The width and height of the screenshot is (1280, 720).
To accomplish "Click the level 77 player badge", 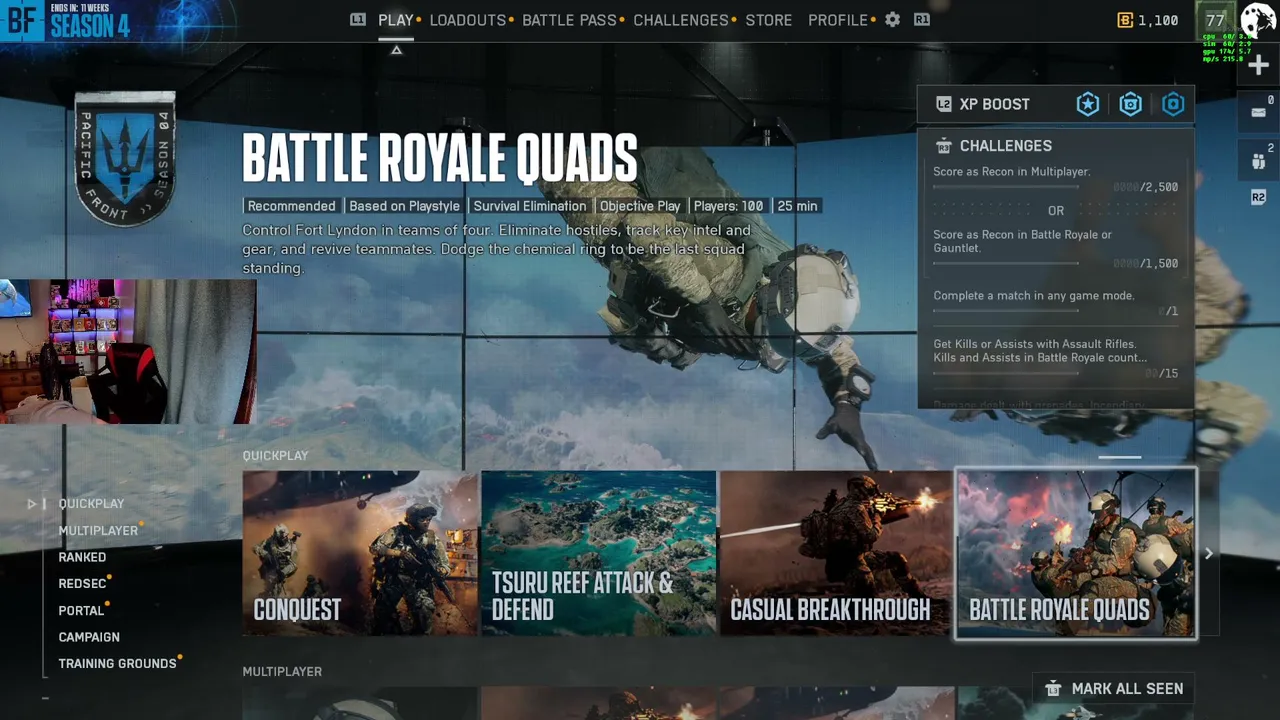I will coord(1215,20).
